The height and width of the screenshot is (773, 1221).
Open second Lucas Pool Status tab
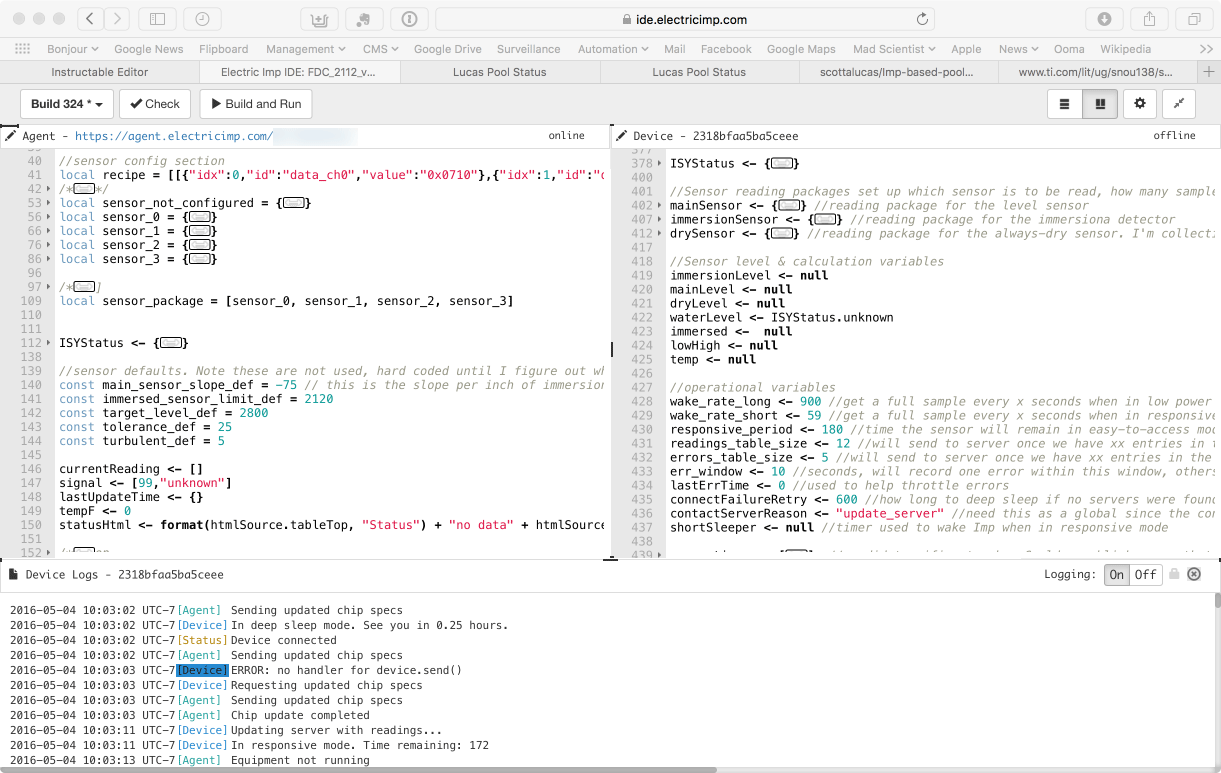[x=699, y=72]
